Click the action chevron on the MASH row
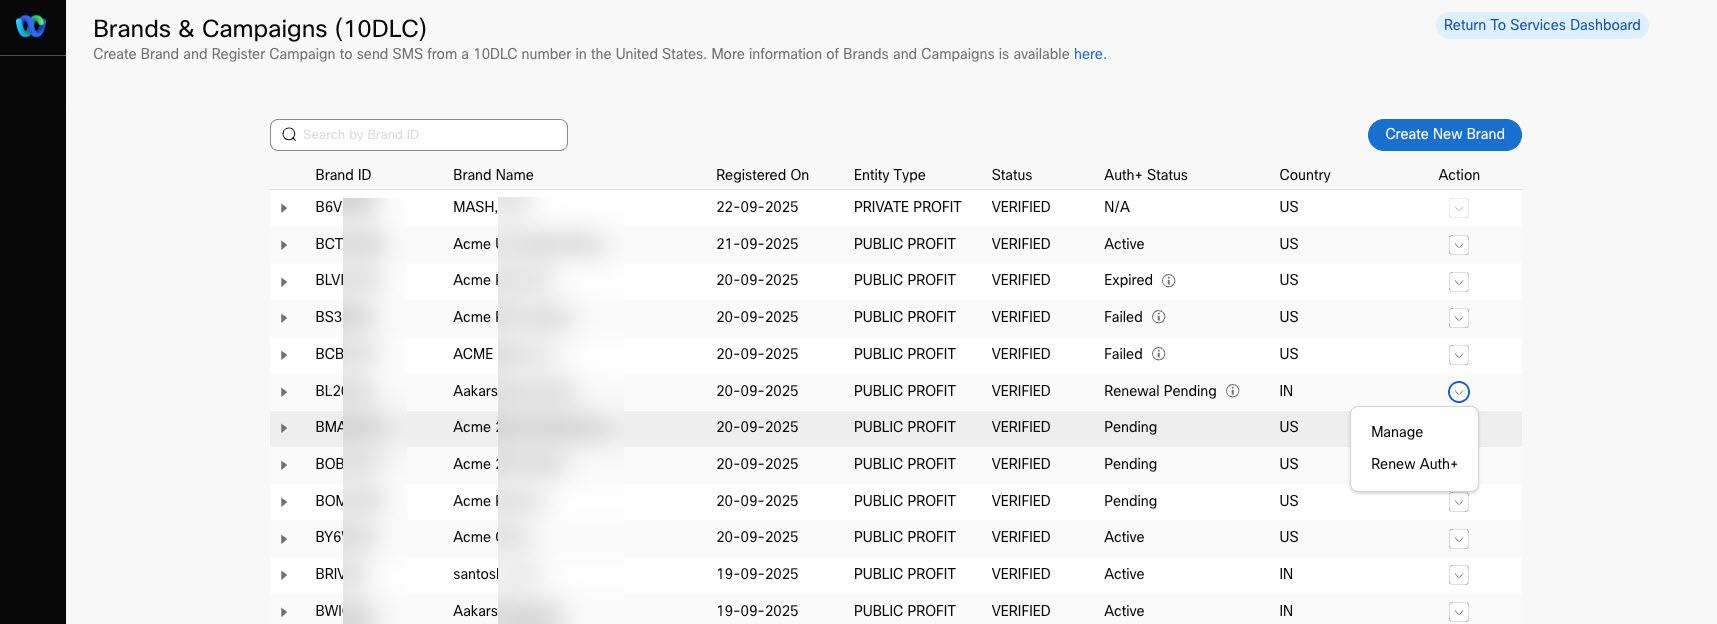Viewport: 1717px width, 624px height. [x=1458, y=208]
